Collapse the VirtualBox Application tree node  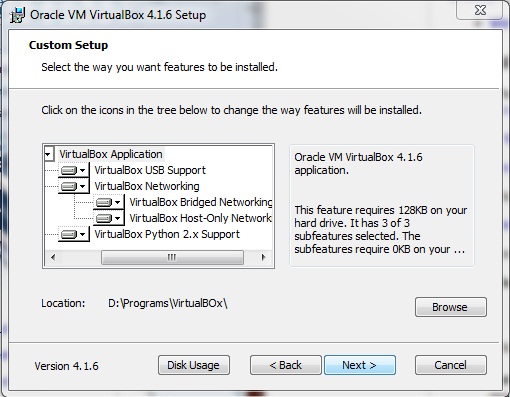click(x=48, y=154)
